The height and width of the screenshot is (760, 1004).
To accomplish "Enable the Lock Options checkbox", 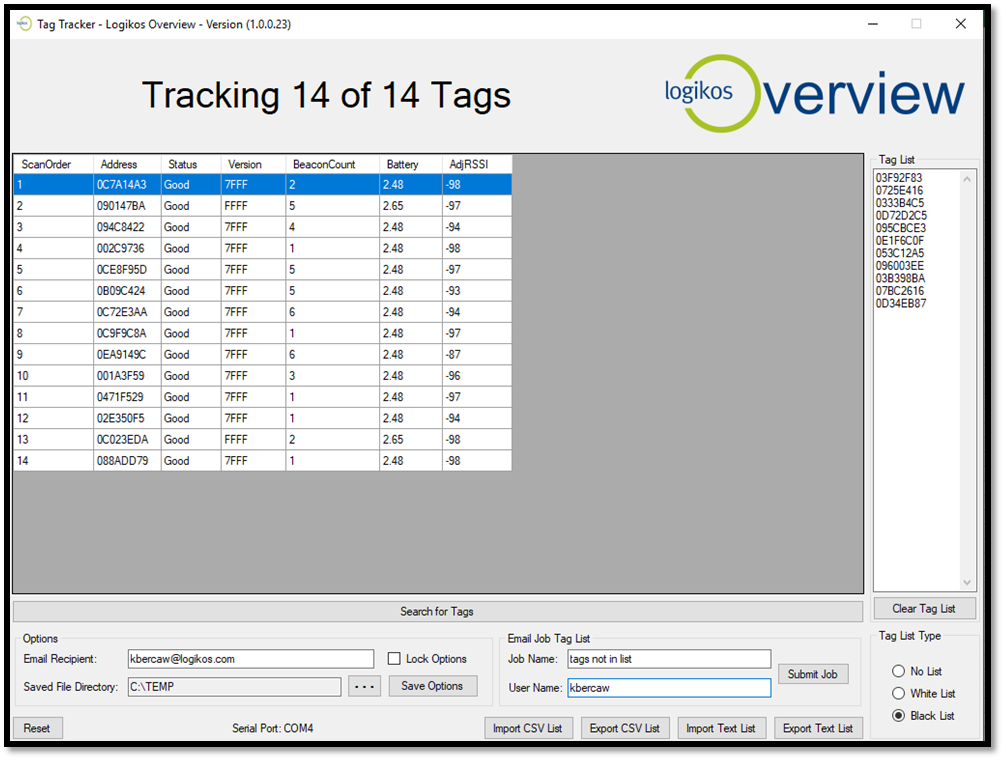I will point(394,659).
